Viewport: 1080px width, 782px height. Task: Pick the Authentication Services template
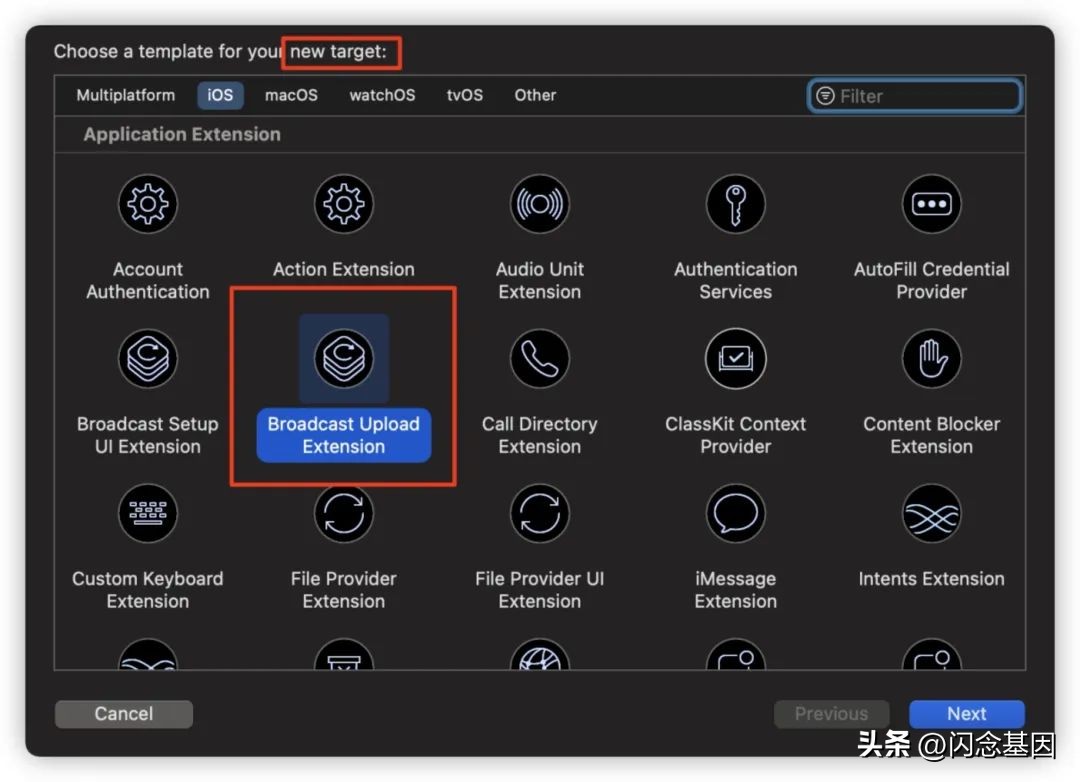coord(735,204)
